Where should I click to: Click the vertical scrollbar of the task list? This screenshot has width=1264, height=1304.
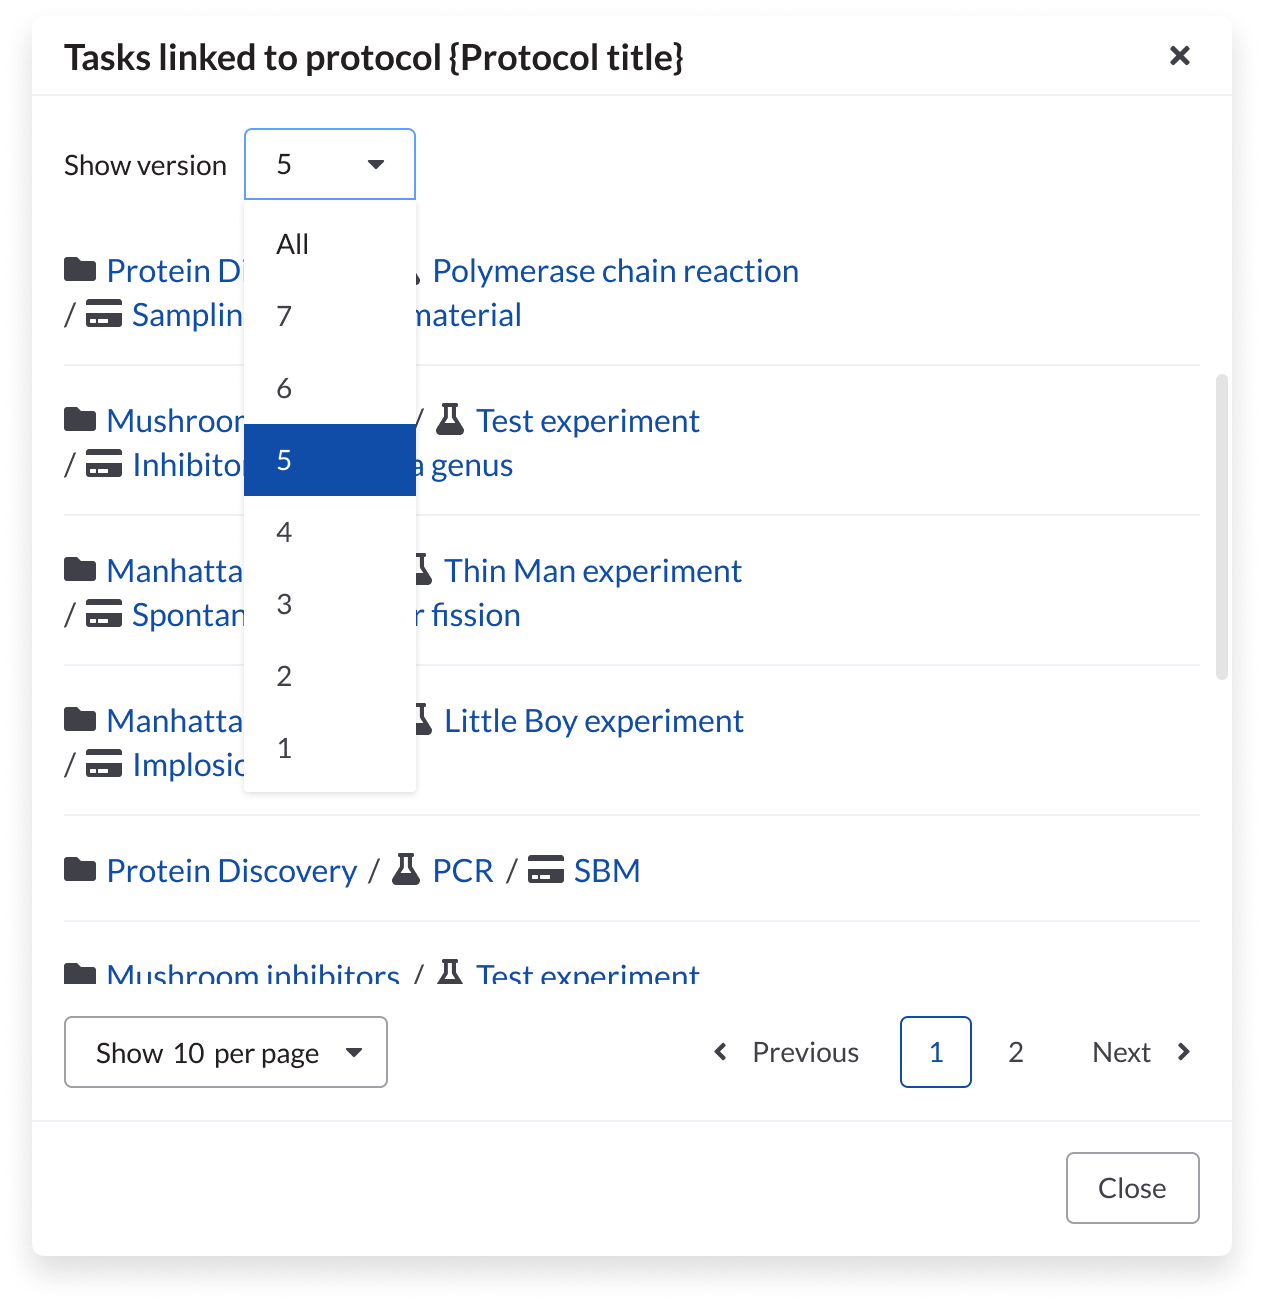[1221, 527]
